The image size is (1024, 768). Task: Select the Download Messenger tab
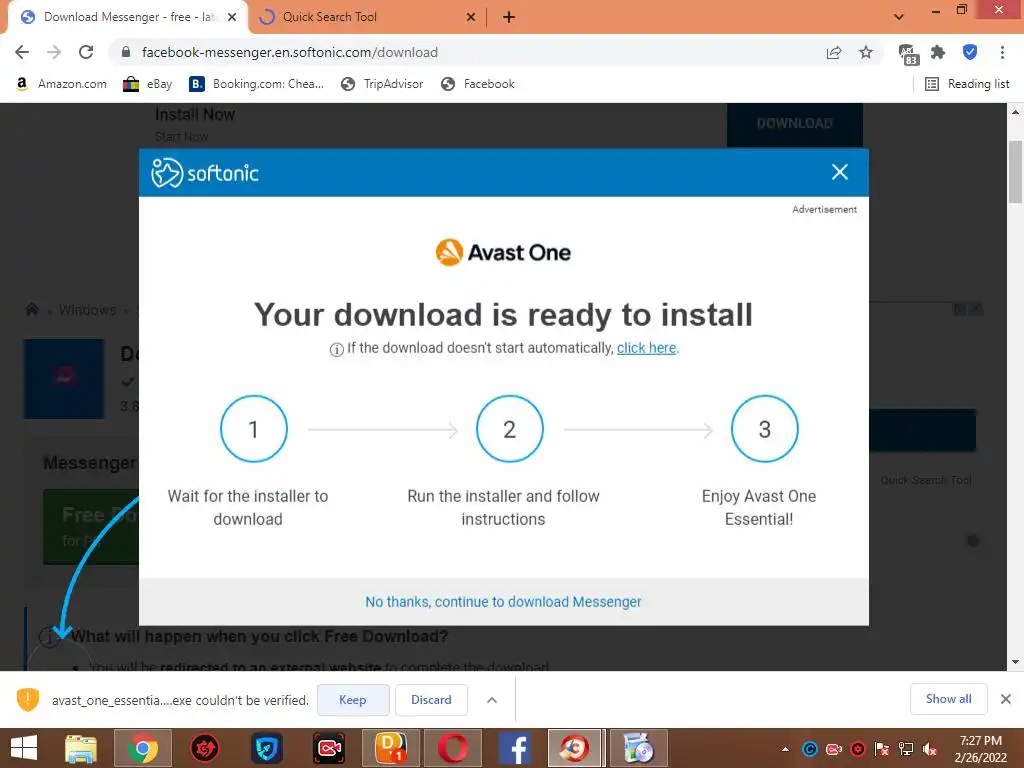pos(127,17)
